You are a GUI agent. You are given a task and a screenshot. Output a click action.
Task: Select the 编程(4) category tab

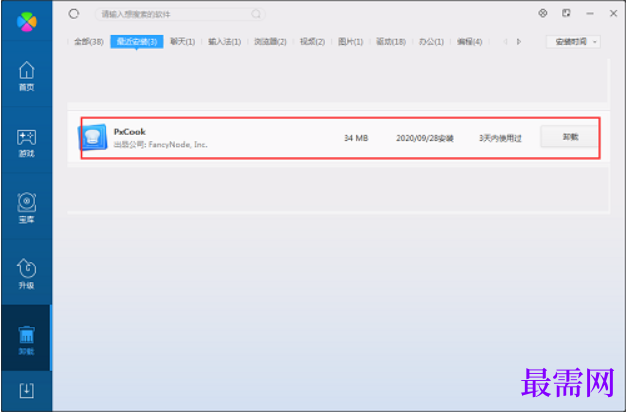[470, 42]
